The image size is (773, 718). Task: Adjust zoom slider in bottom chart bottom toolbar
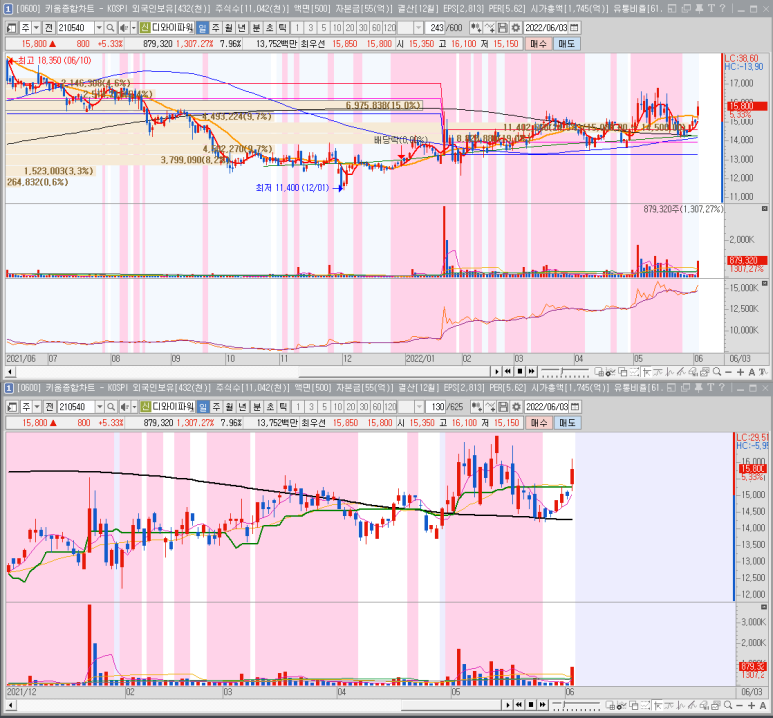coord(576,705)
